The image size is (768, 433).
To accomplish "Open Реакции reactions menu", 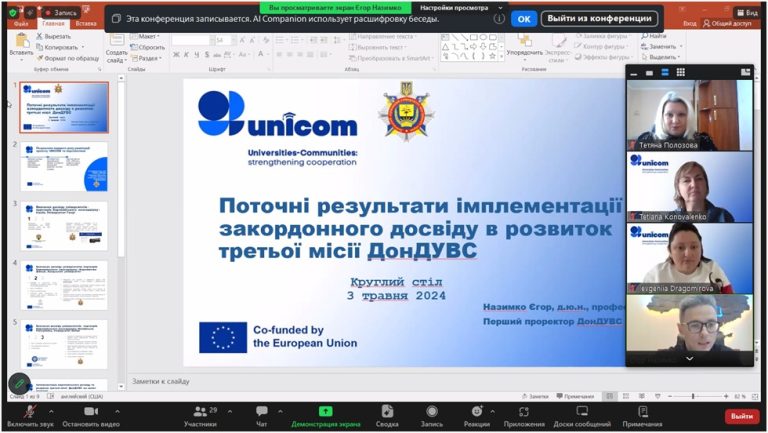I will (477, 416).
